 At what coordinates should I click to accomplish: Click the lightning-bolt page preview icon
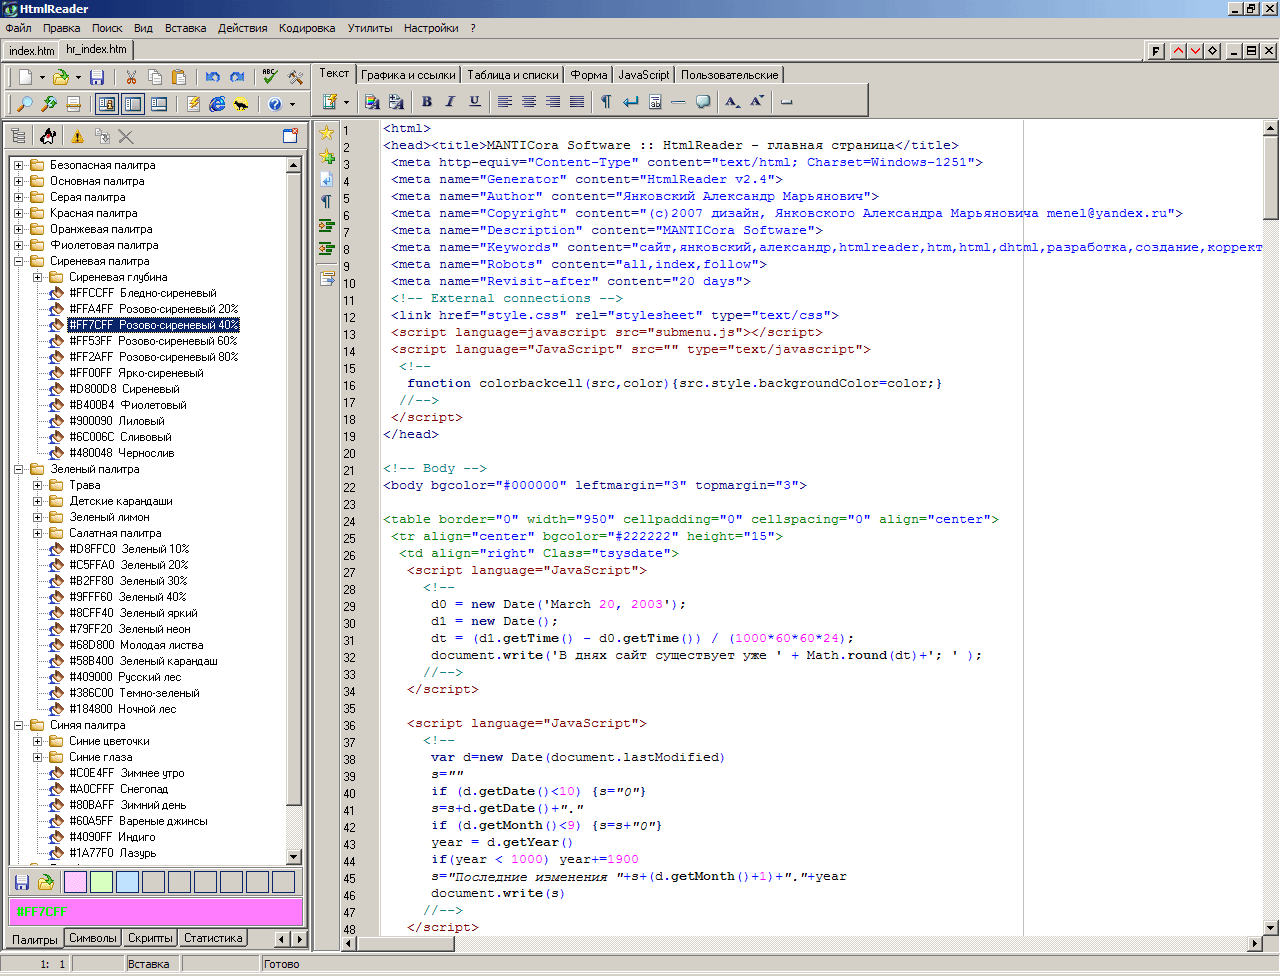[x=193, y=104]
